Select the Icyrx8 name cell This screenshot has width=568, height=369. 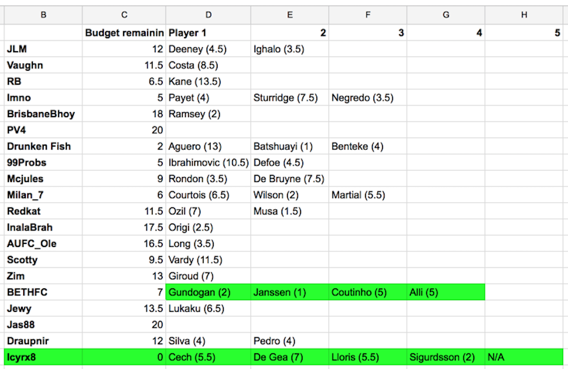pos(43,357)
